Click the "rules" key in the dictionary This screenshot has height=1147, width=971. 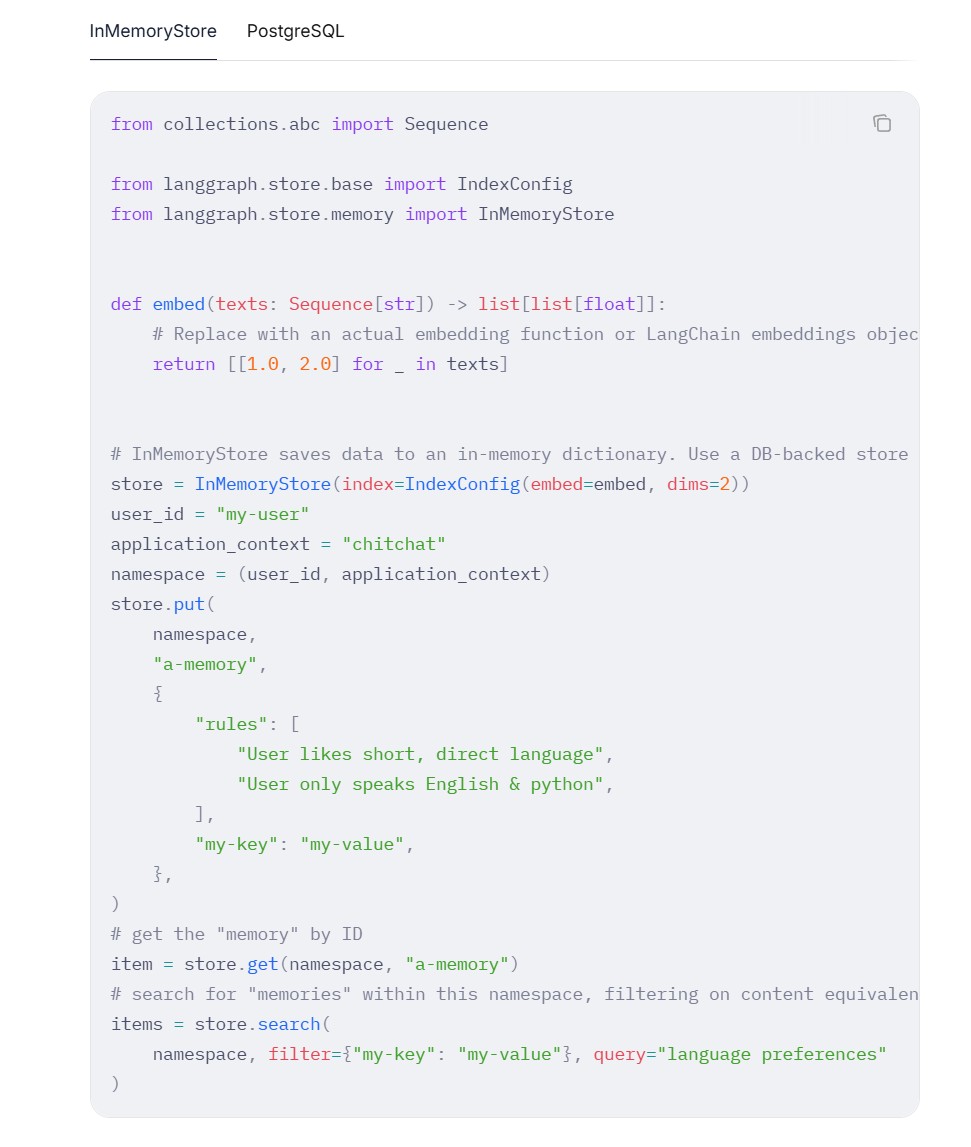tap(231, 724)
